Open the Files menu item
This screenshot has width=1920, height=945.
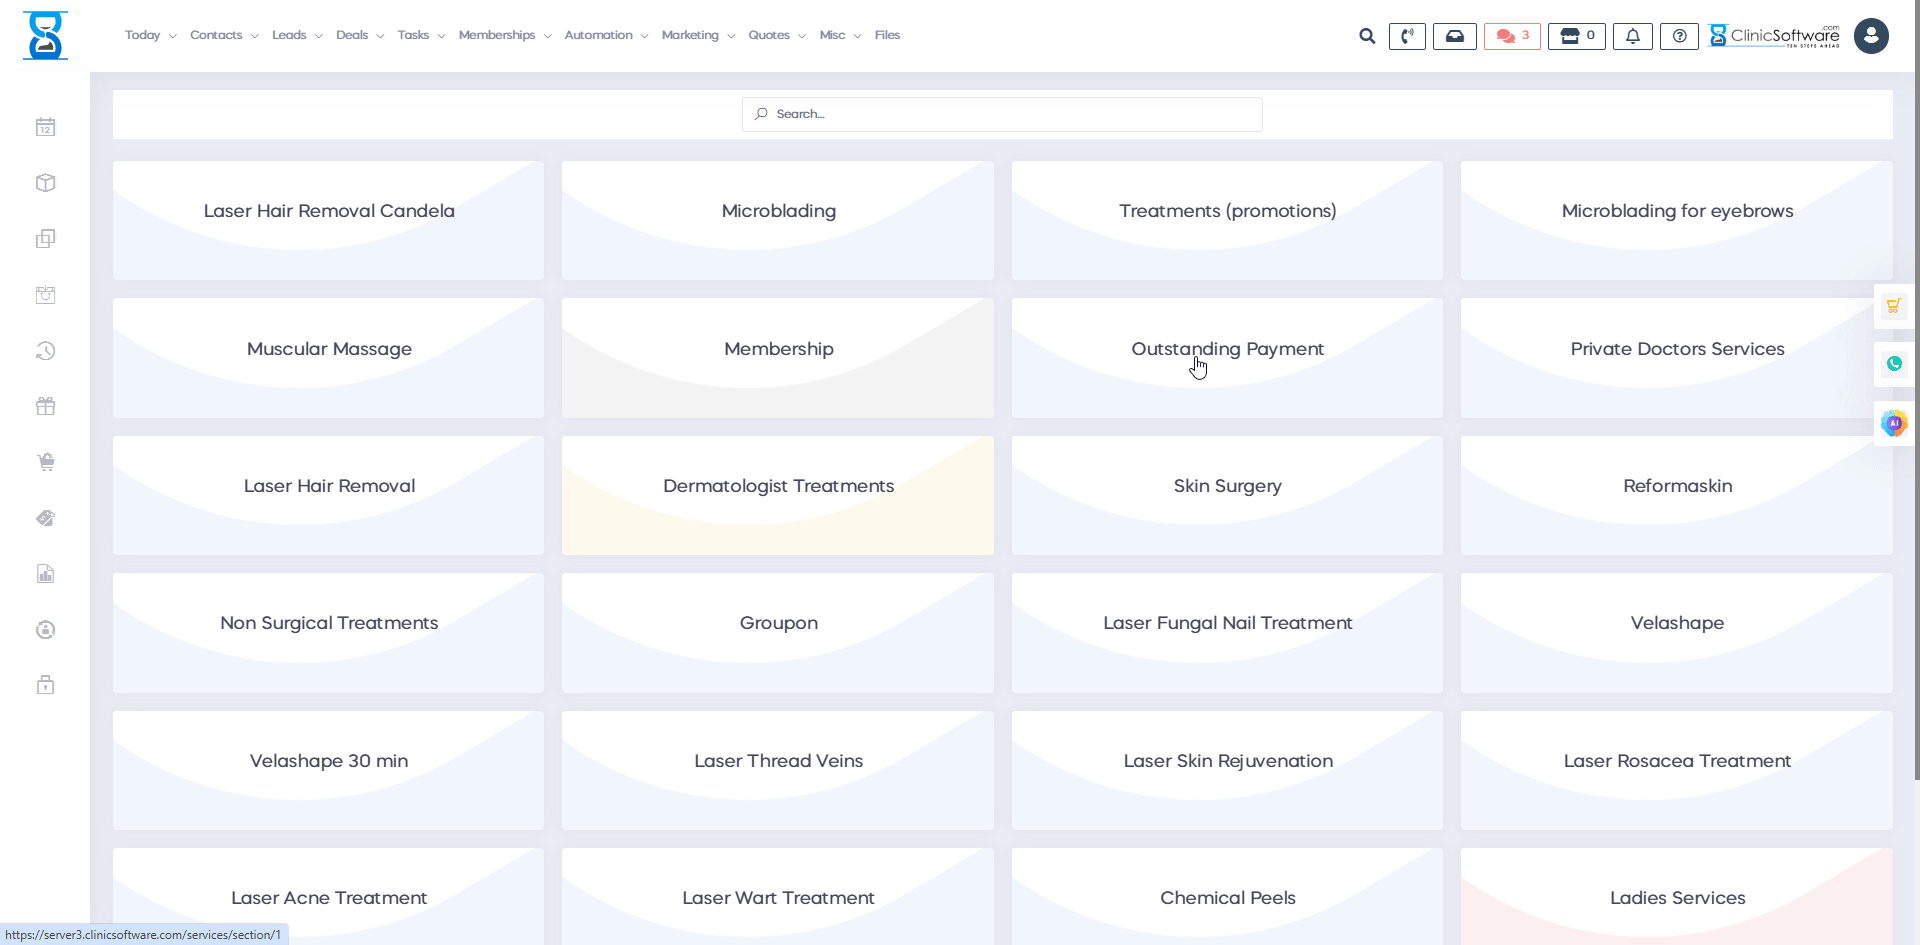coord(887,35)
